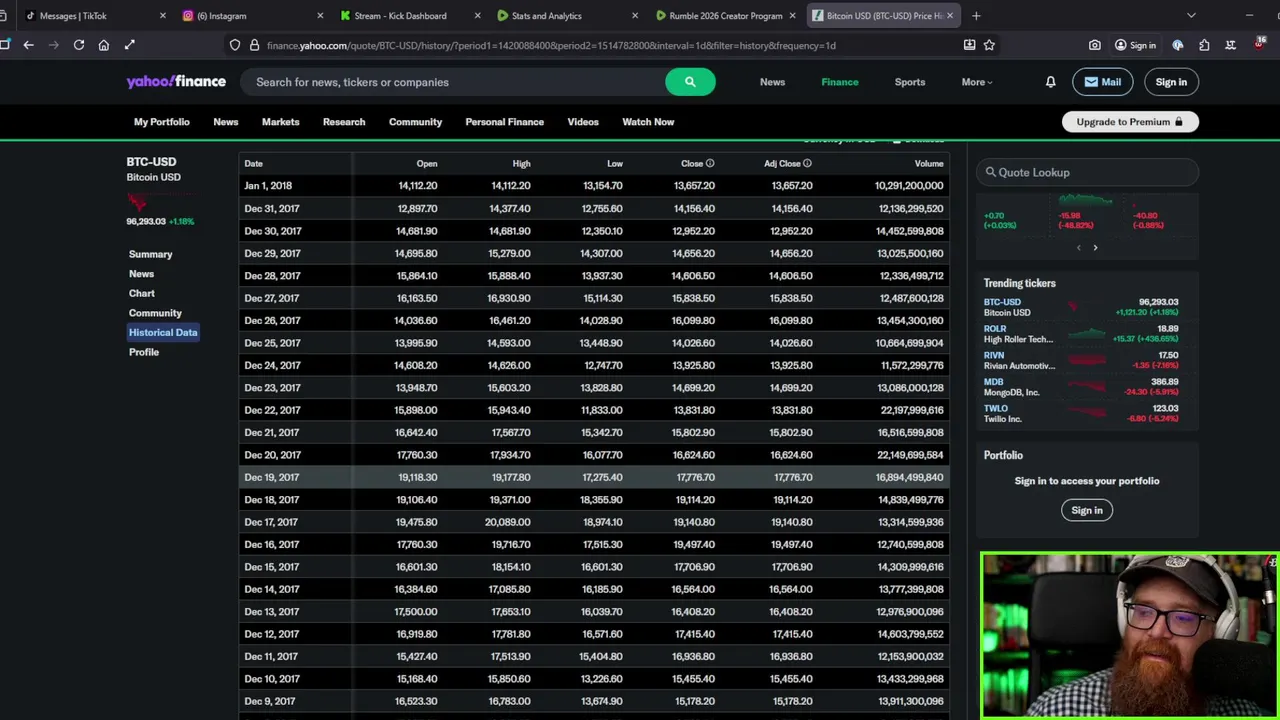The image size is (1280, 720).
Task: Click the Quote Lookup field
Action: point(1088,172)
